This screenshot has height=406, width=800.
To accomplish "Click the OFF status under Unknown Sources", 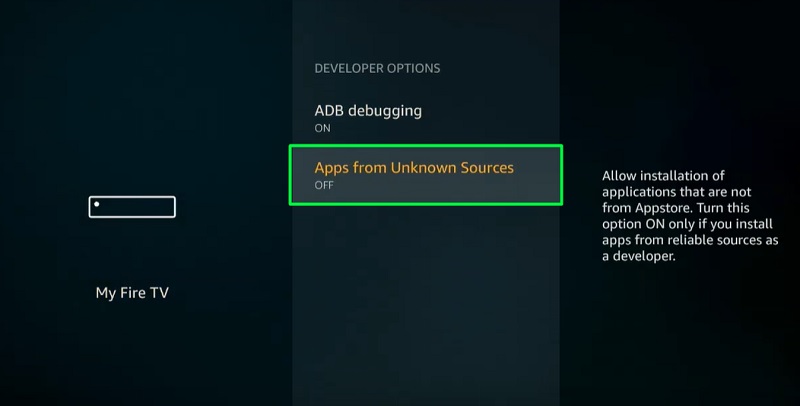I will [324, 185].
